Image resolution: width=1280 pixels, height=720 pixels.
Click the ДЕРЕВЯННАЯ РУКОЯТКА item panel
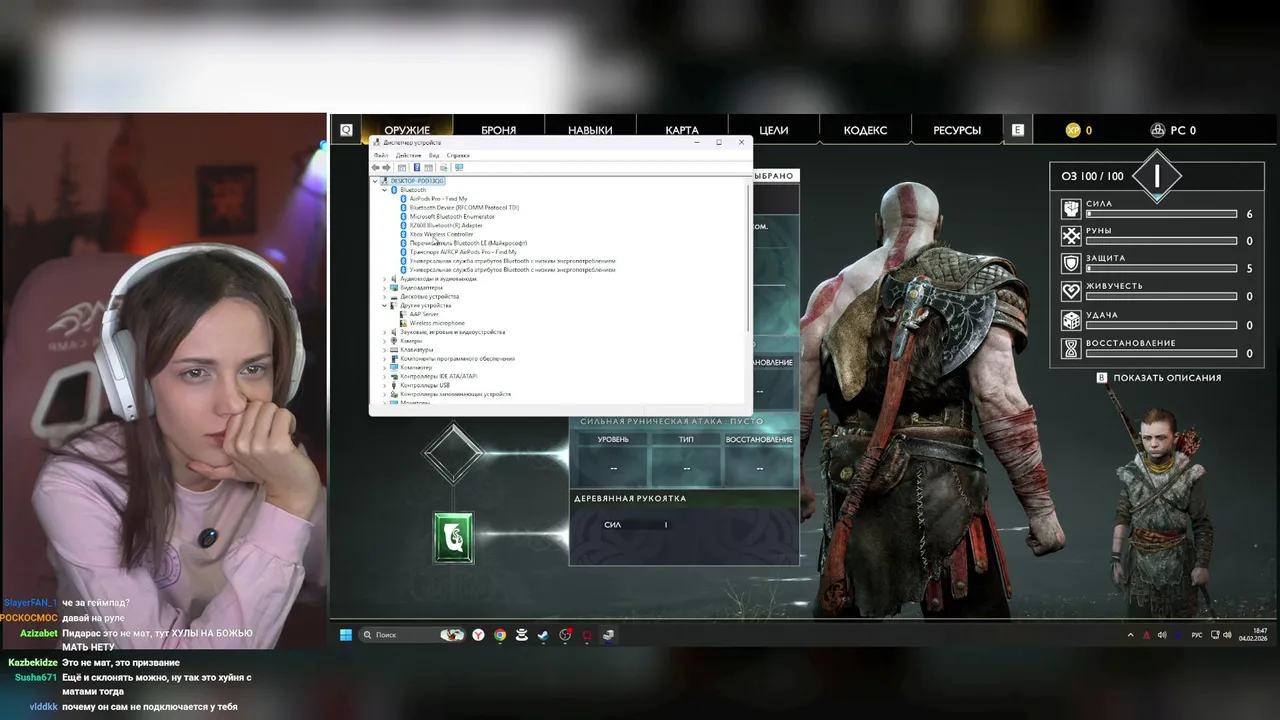(x=684, y=527)
